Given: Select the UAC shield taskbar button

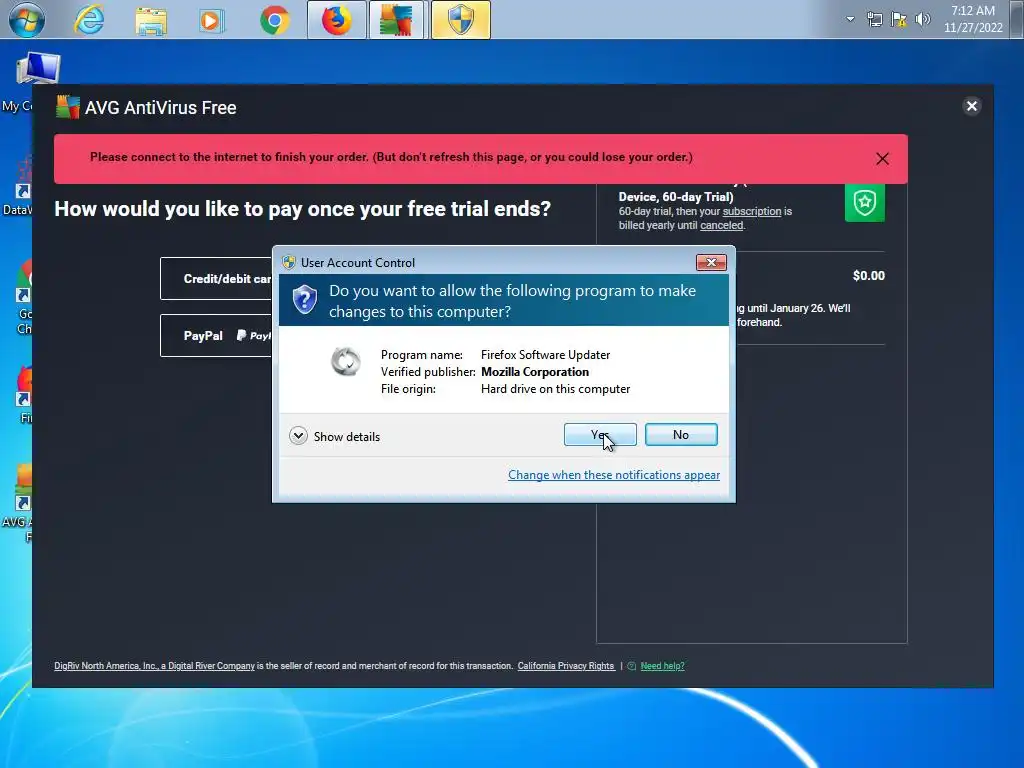Looking at the screenshot, I should [x=460, y=20].
